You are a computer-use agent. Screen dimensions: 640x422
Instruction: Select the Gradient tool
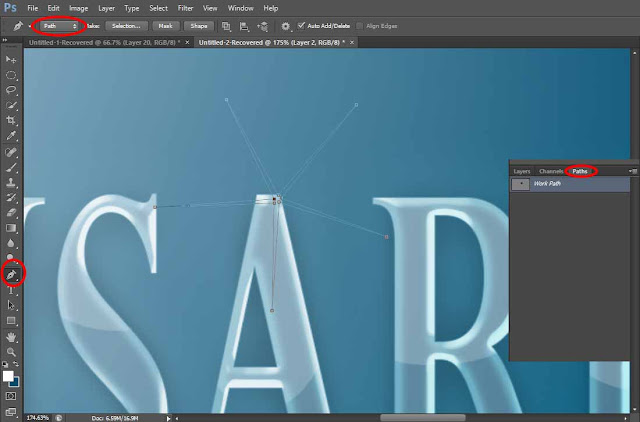[11, 228]
